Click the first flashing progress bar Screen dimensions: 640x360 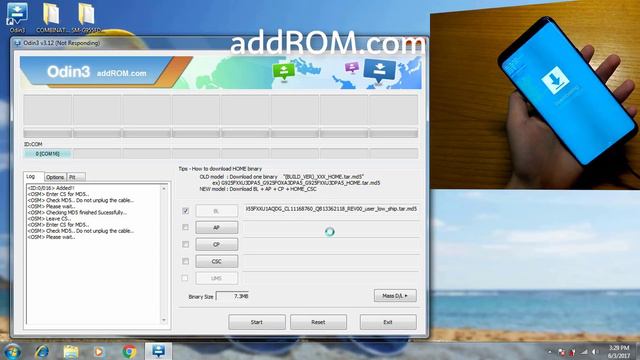pos(48,133)
